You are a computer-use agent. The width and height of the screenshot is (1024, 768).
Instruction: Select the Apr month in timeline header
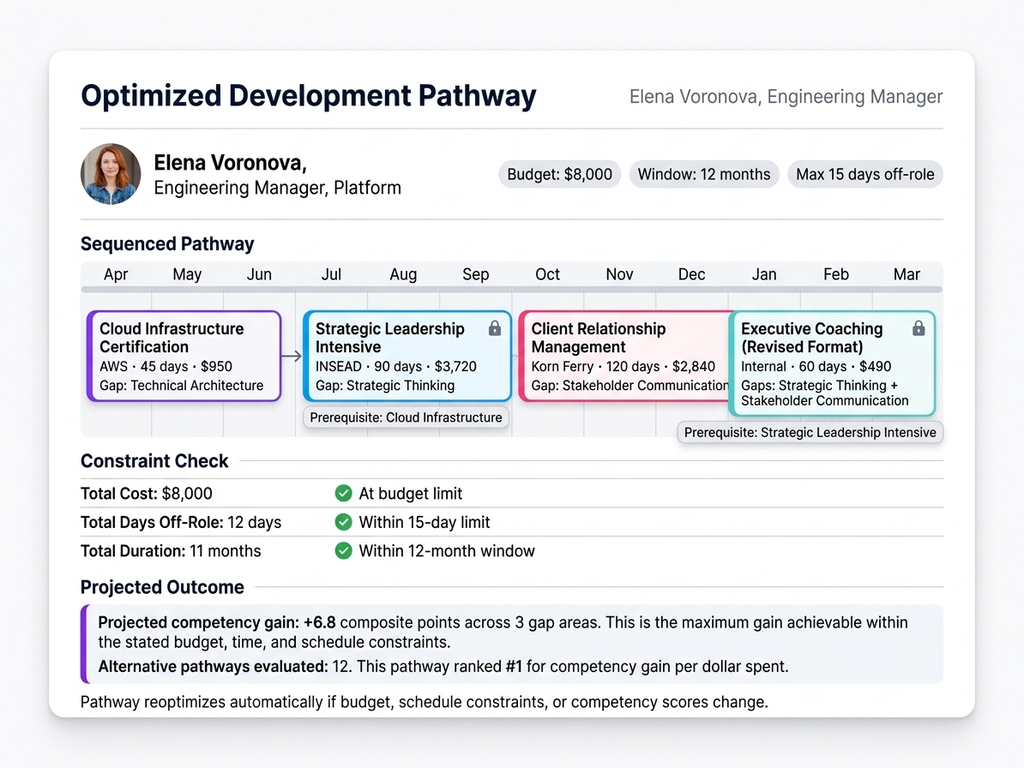coord(116,274)
